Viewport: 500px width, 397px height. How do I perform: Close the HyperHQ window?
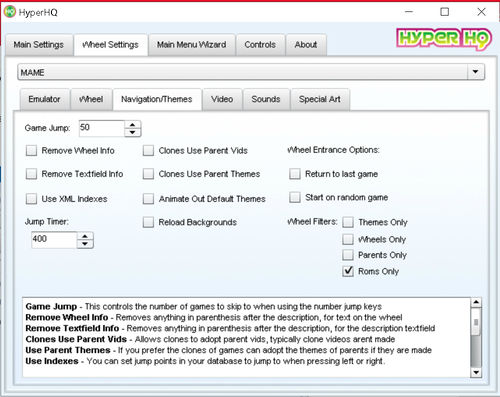(x=481, y=12)
